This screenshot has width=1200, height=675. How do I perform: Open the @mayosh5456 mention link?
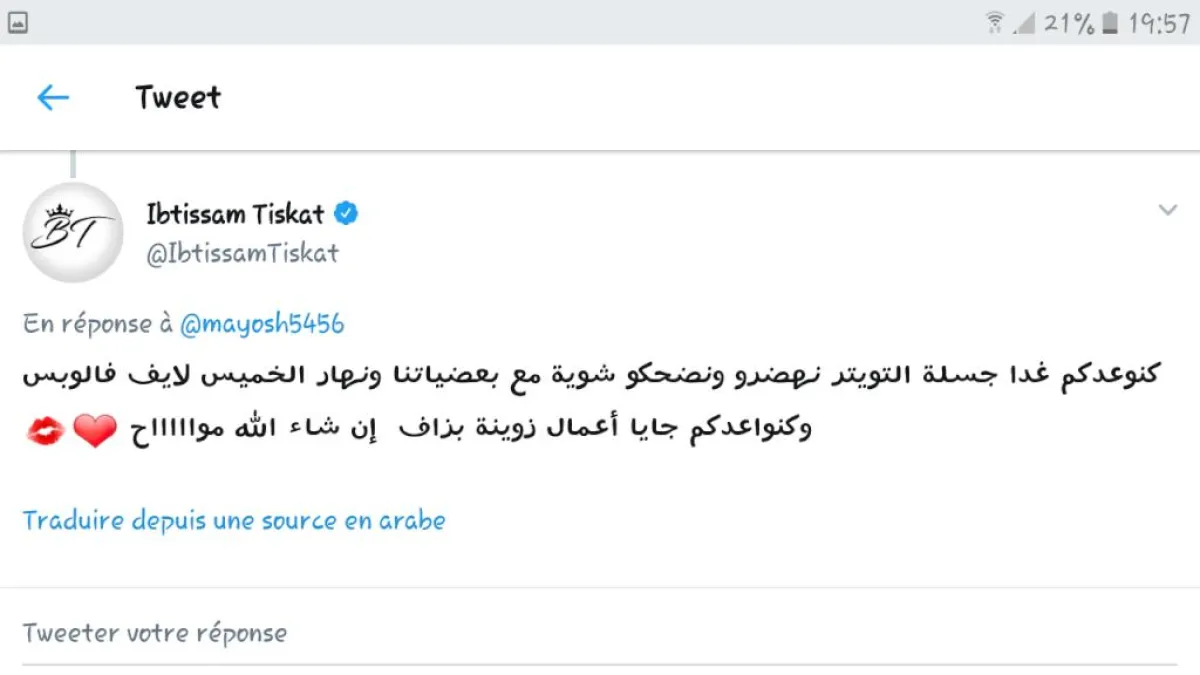tap(261, 324)
